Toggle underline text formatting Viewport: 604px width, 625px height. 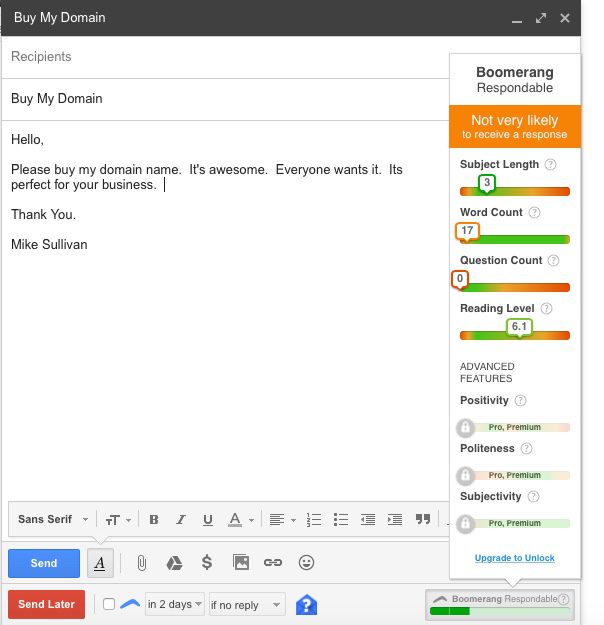point(208,519)
